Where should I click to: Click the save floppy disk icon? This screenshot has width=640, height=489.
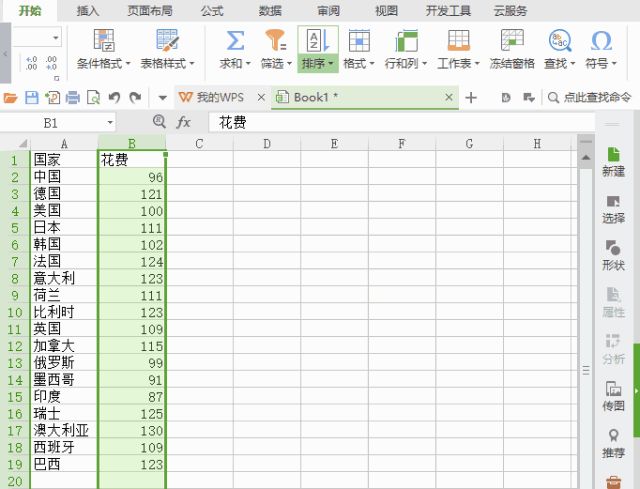32,98
